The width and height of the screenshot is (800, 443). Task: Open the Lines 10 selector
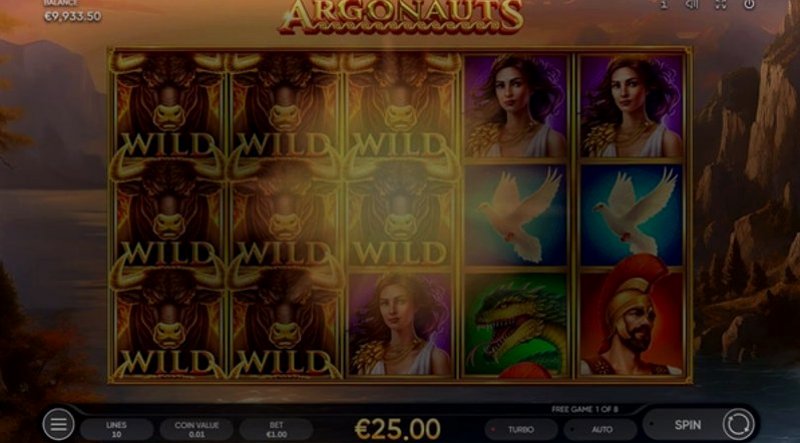coord(116,430)
